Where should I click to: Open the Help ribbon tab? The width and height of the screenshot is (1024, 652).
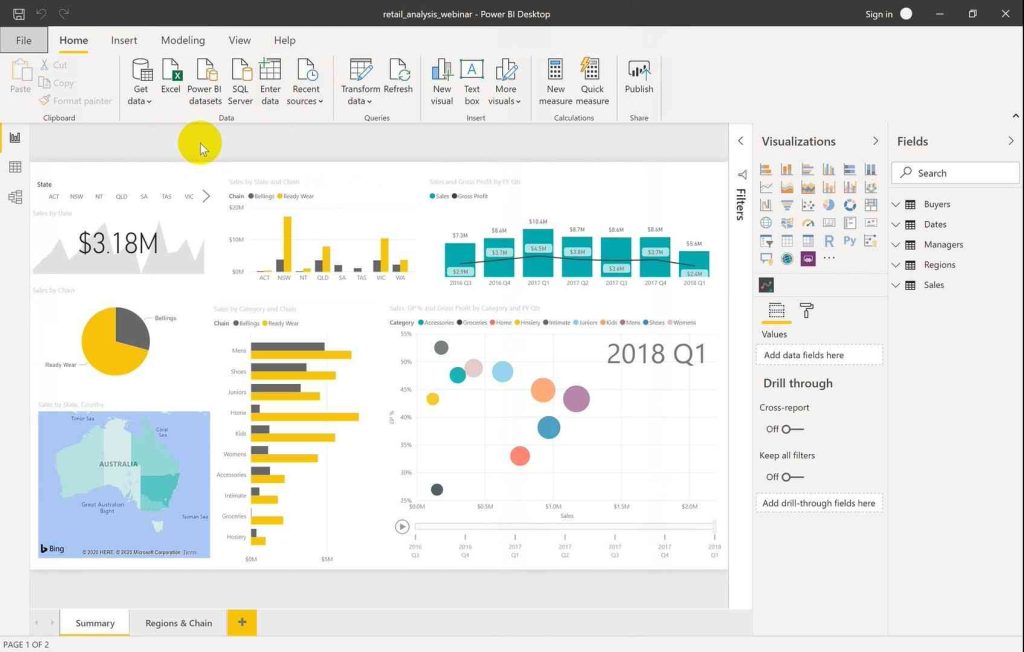[285, 40]
